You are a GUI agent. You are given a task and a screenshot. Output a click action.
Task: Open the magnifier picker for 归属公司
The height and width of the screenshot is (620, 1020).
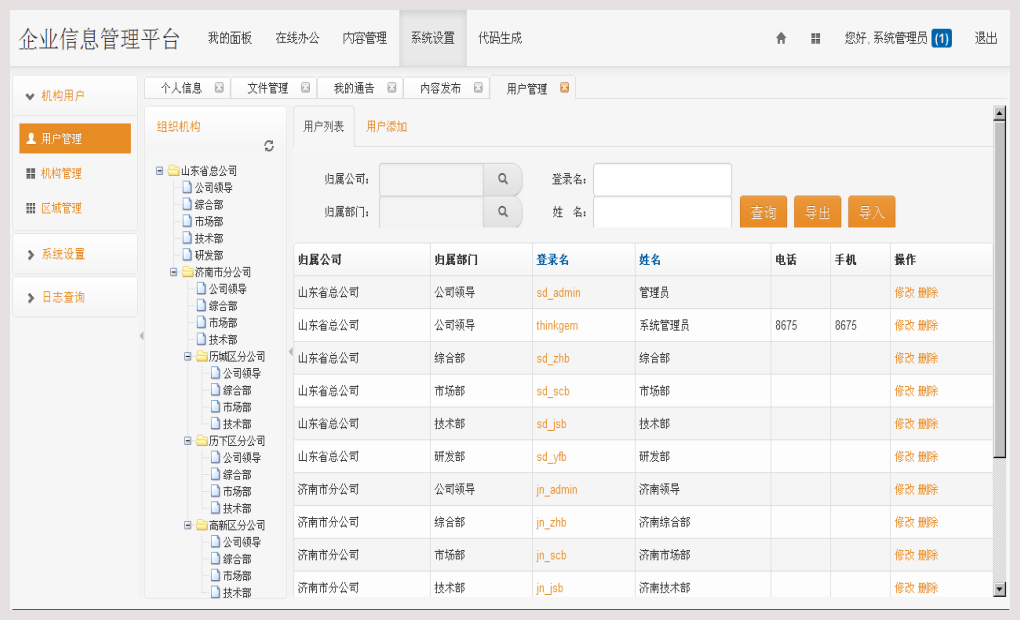tap(503, 179)
